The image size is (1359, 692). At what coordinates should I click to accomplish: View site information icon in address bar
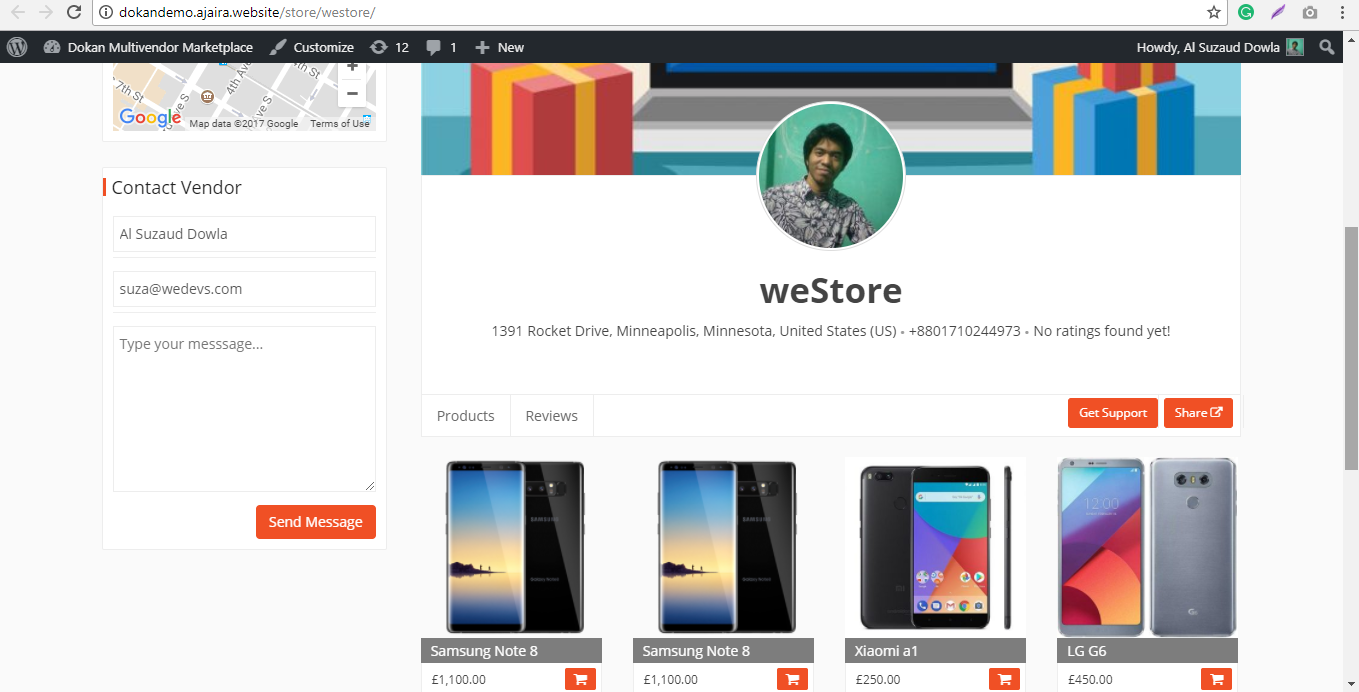tap(106, 13)
